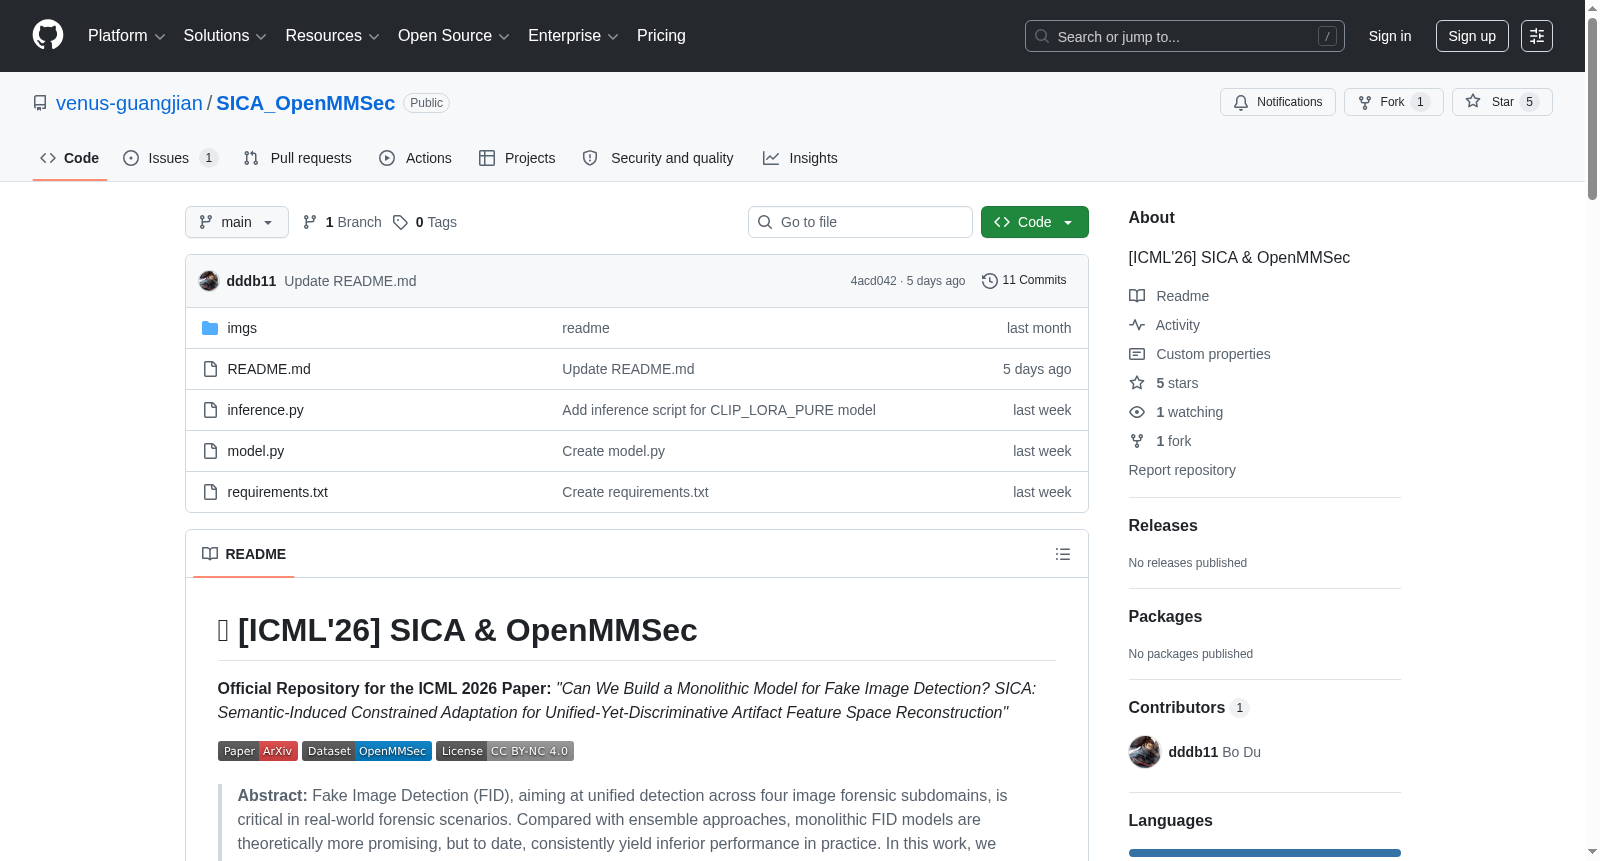This screenshot has height=861, width=1600.
Task: Click the tag icon beside 0 Tags
Action: (x=400, y=222)
